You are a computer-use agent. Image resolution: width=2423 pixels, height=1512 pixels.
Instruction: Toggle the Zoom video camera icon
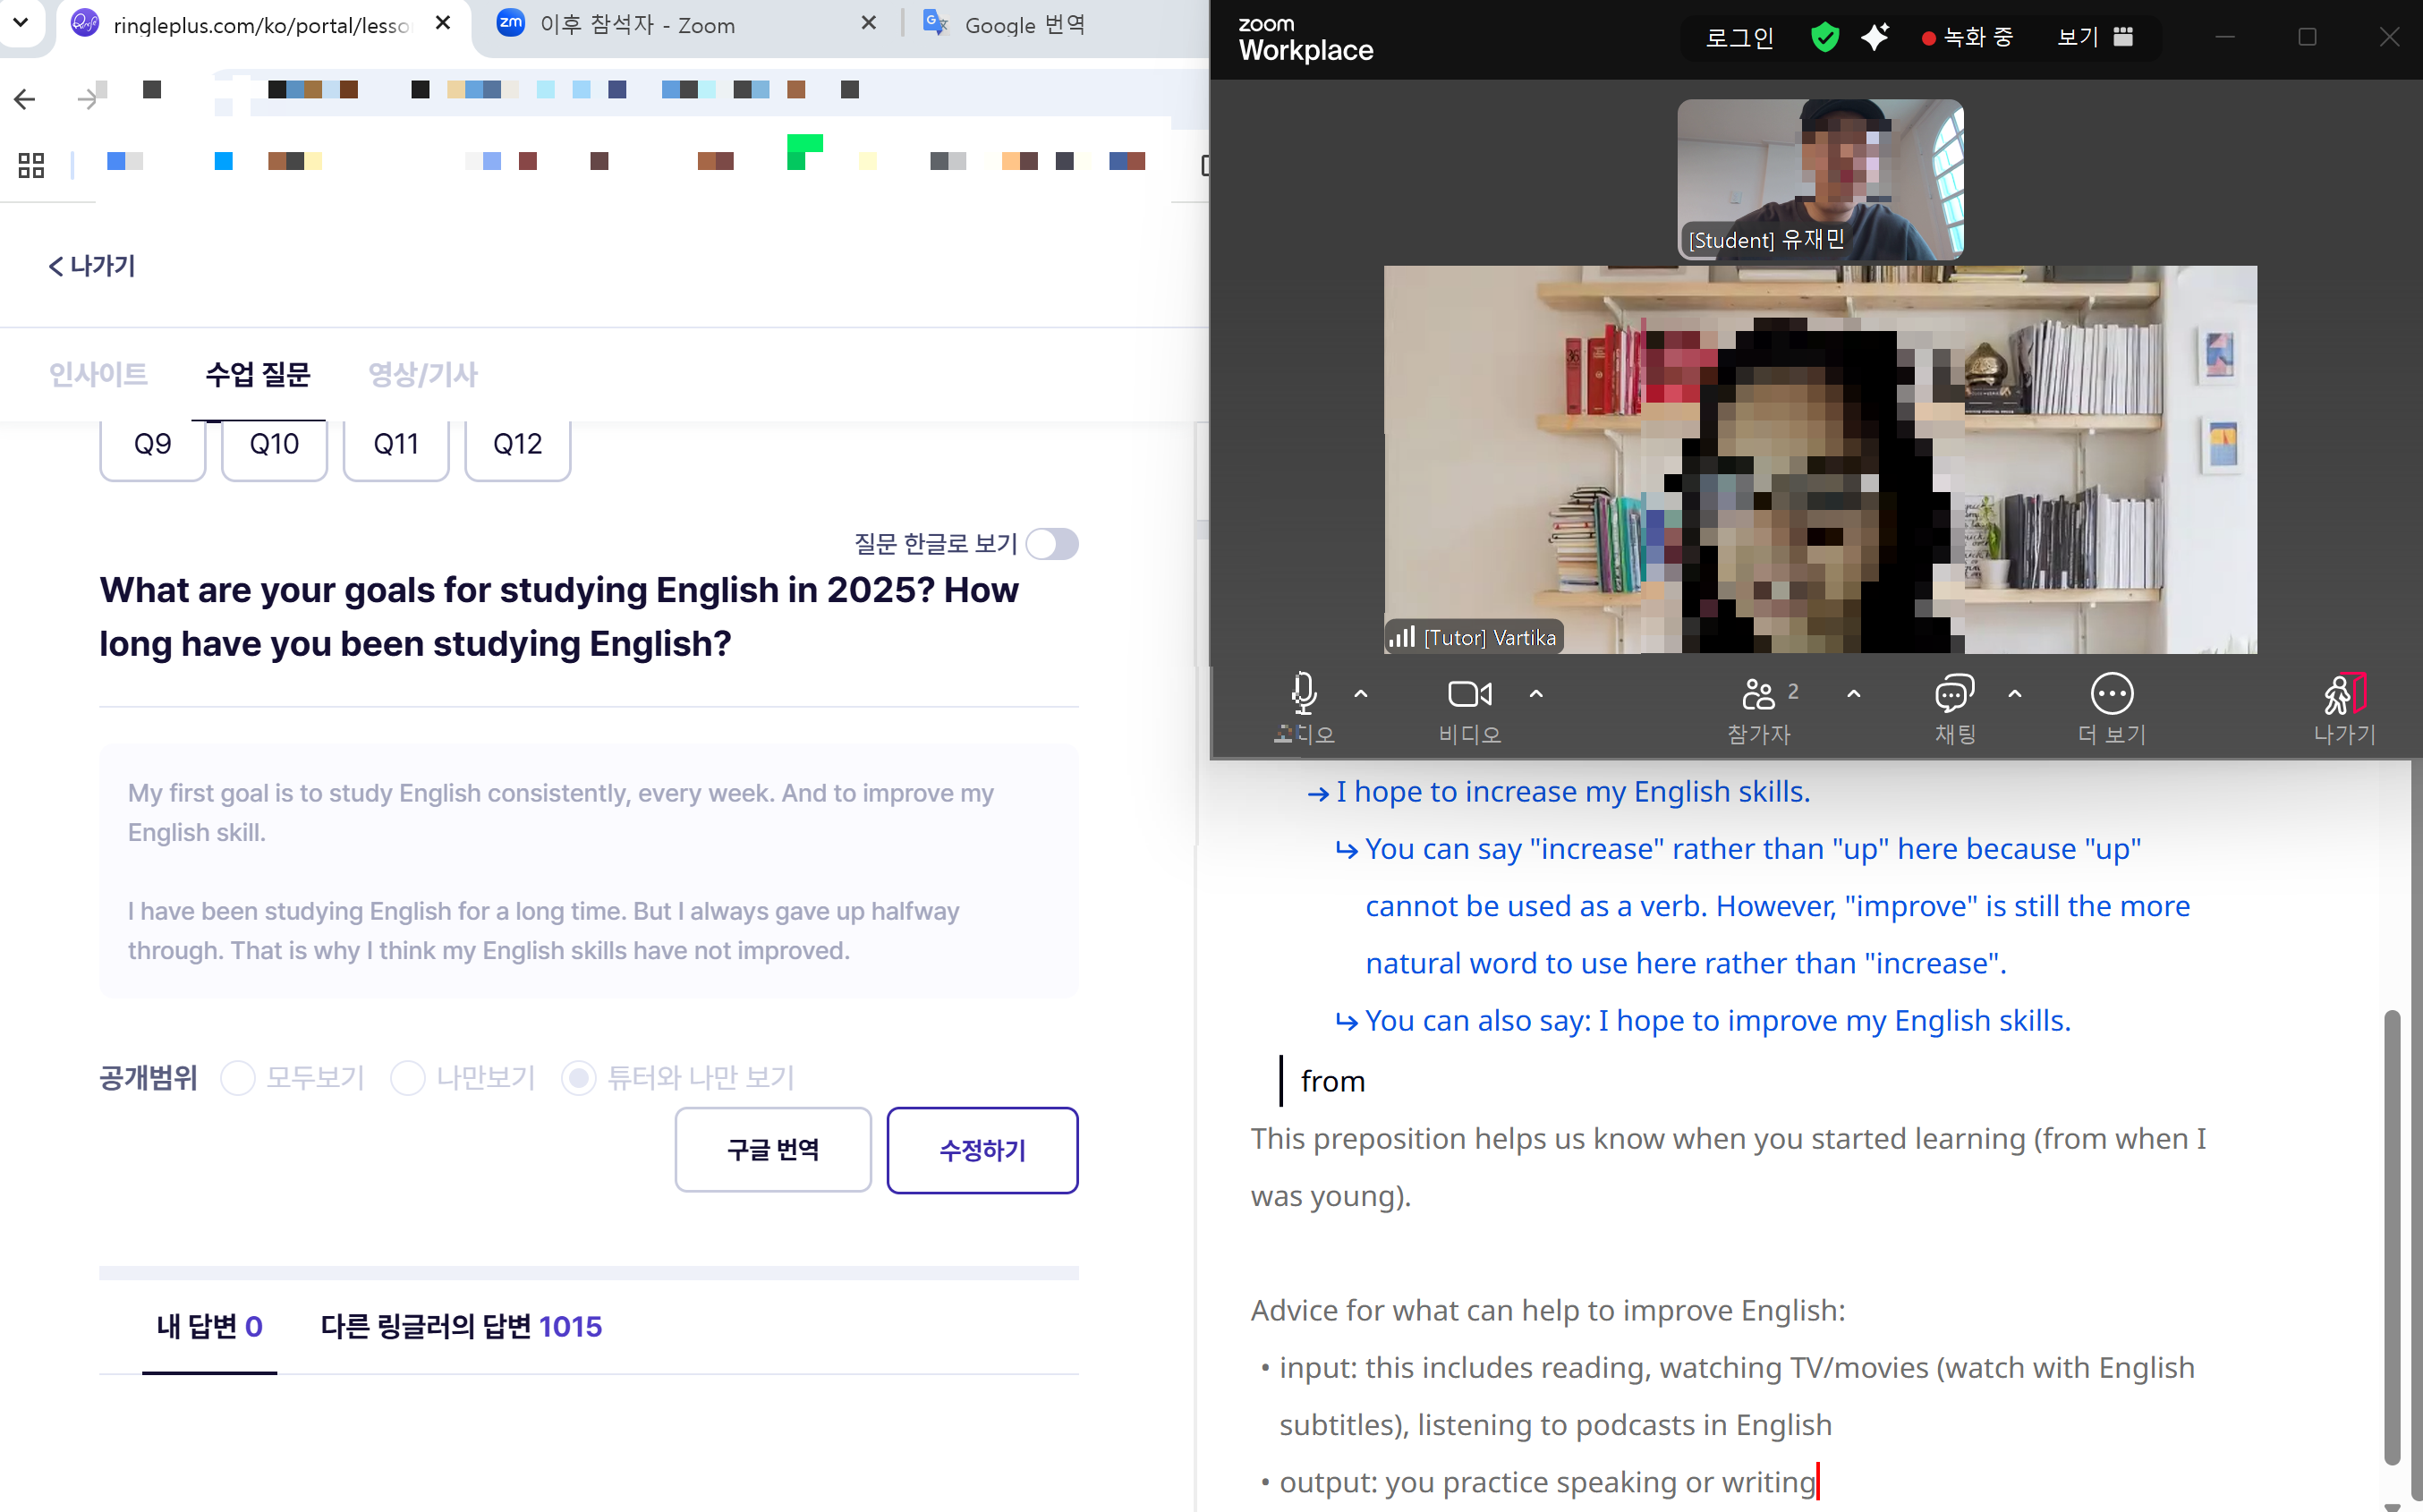click(x=1469, y=693)
